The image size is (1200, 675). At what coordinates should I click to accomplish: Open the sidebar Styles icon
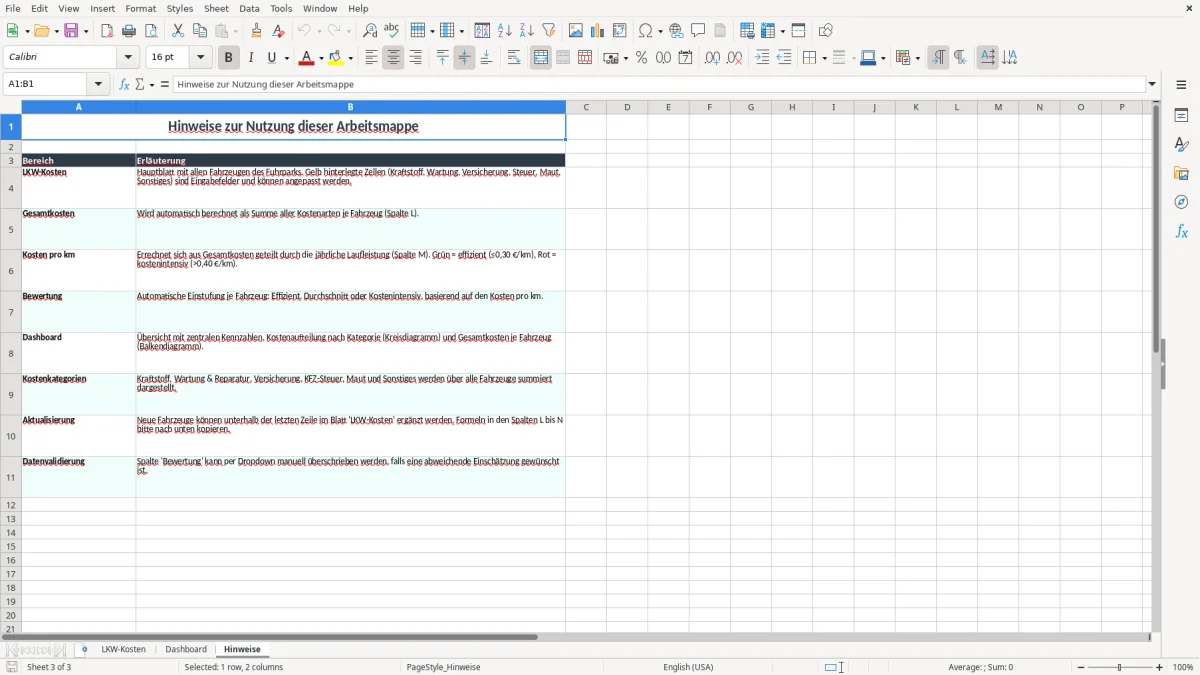[x=1181, y=145]
